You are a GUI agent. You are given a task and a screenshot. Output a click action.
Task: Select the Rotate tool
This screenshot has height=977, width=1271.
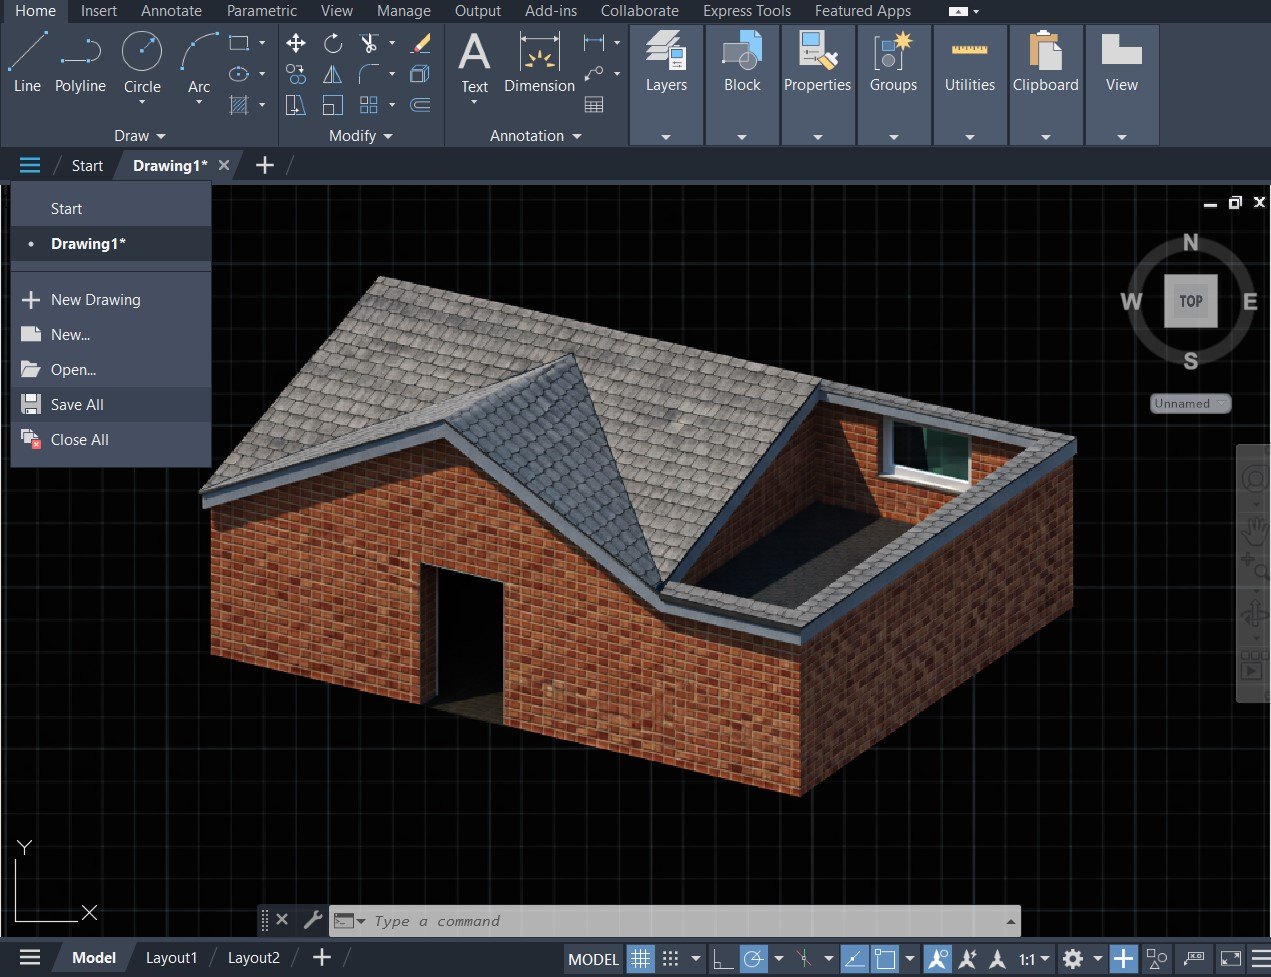pos(333,43)
